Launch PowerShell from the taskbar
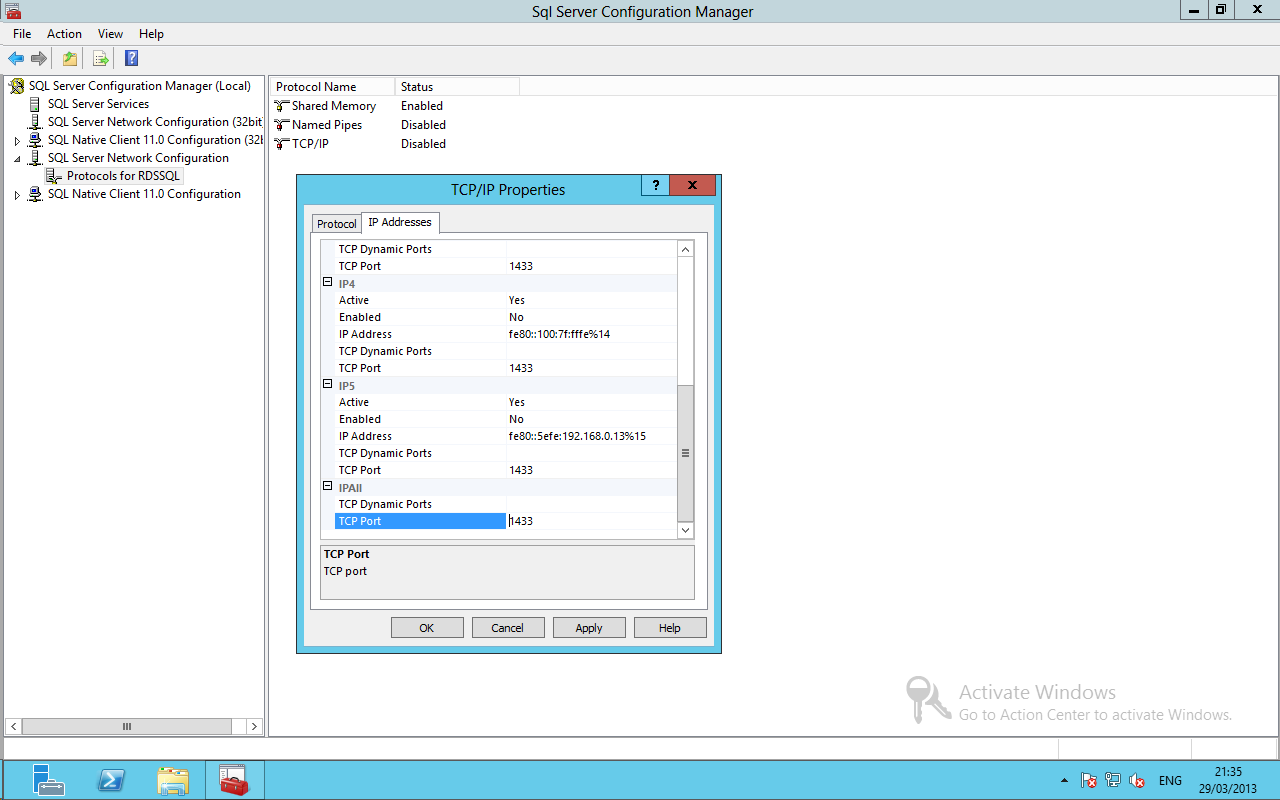The image size is (1280, 800). coord(110,780)
